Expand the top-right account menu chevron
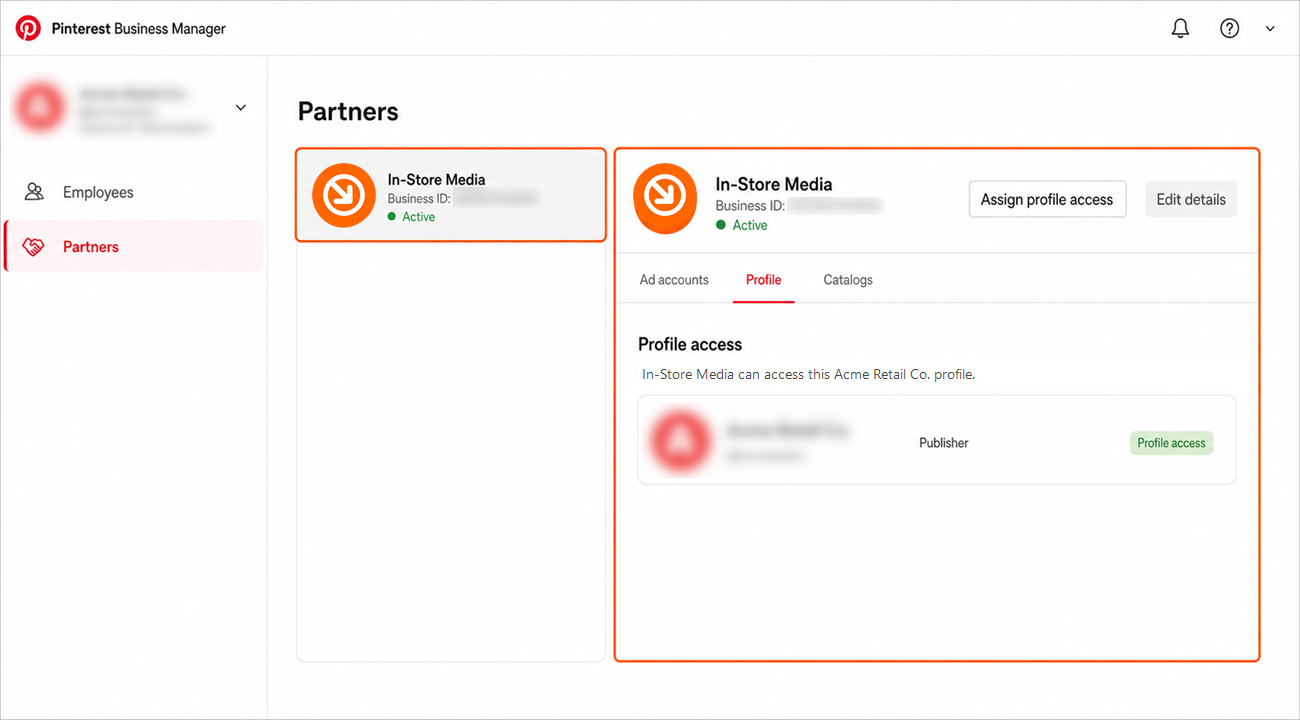 click(x=1270, y=29)
